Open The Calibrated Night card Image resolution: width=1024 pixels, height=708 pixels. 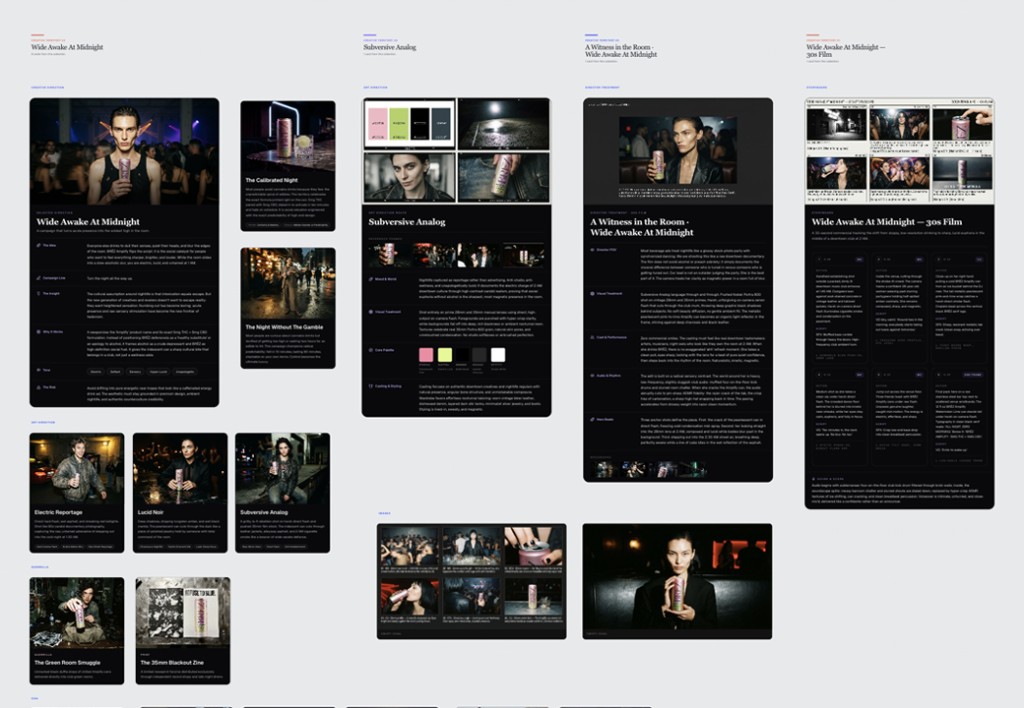[288, 165]
